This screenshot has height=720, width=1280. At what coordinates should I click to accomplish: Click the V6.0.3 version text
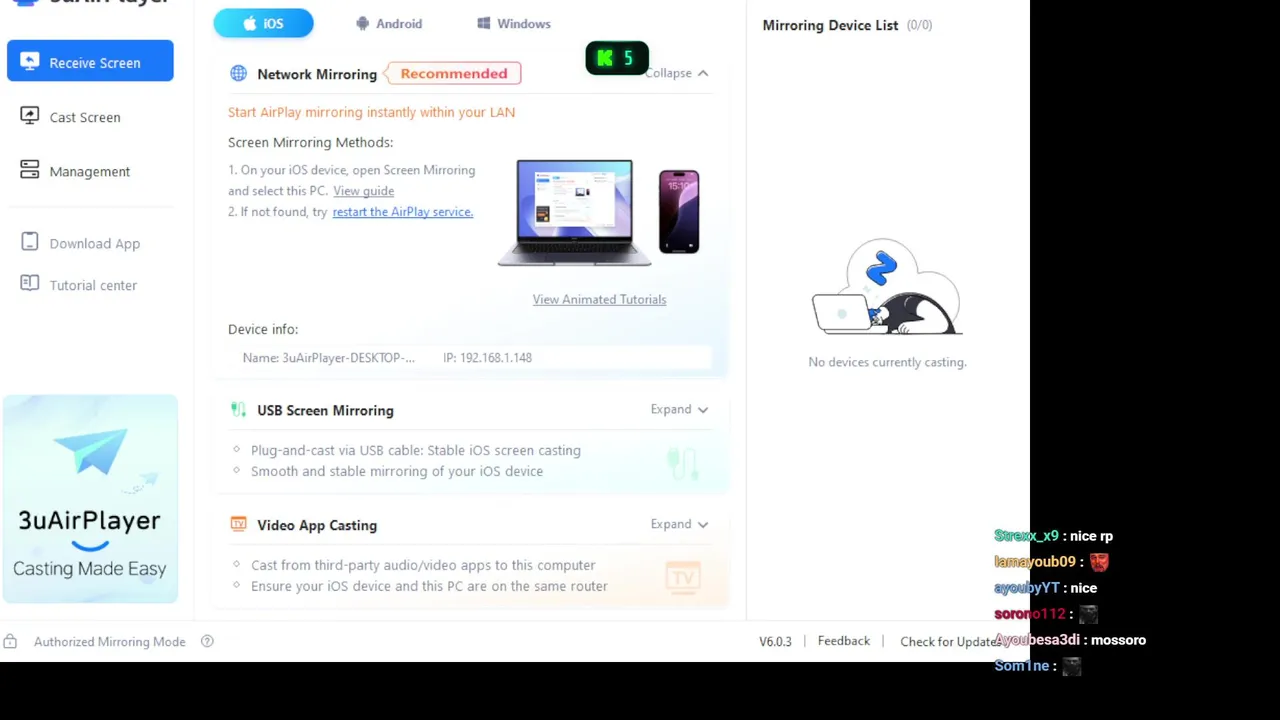pos(775,641)
